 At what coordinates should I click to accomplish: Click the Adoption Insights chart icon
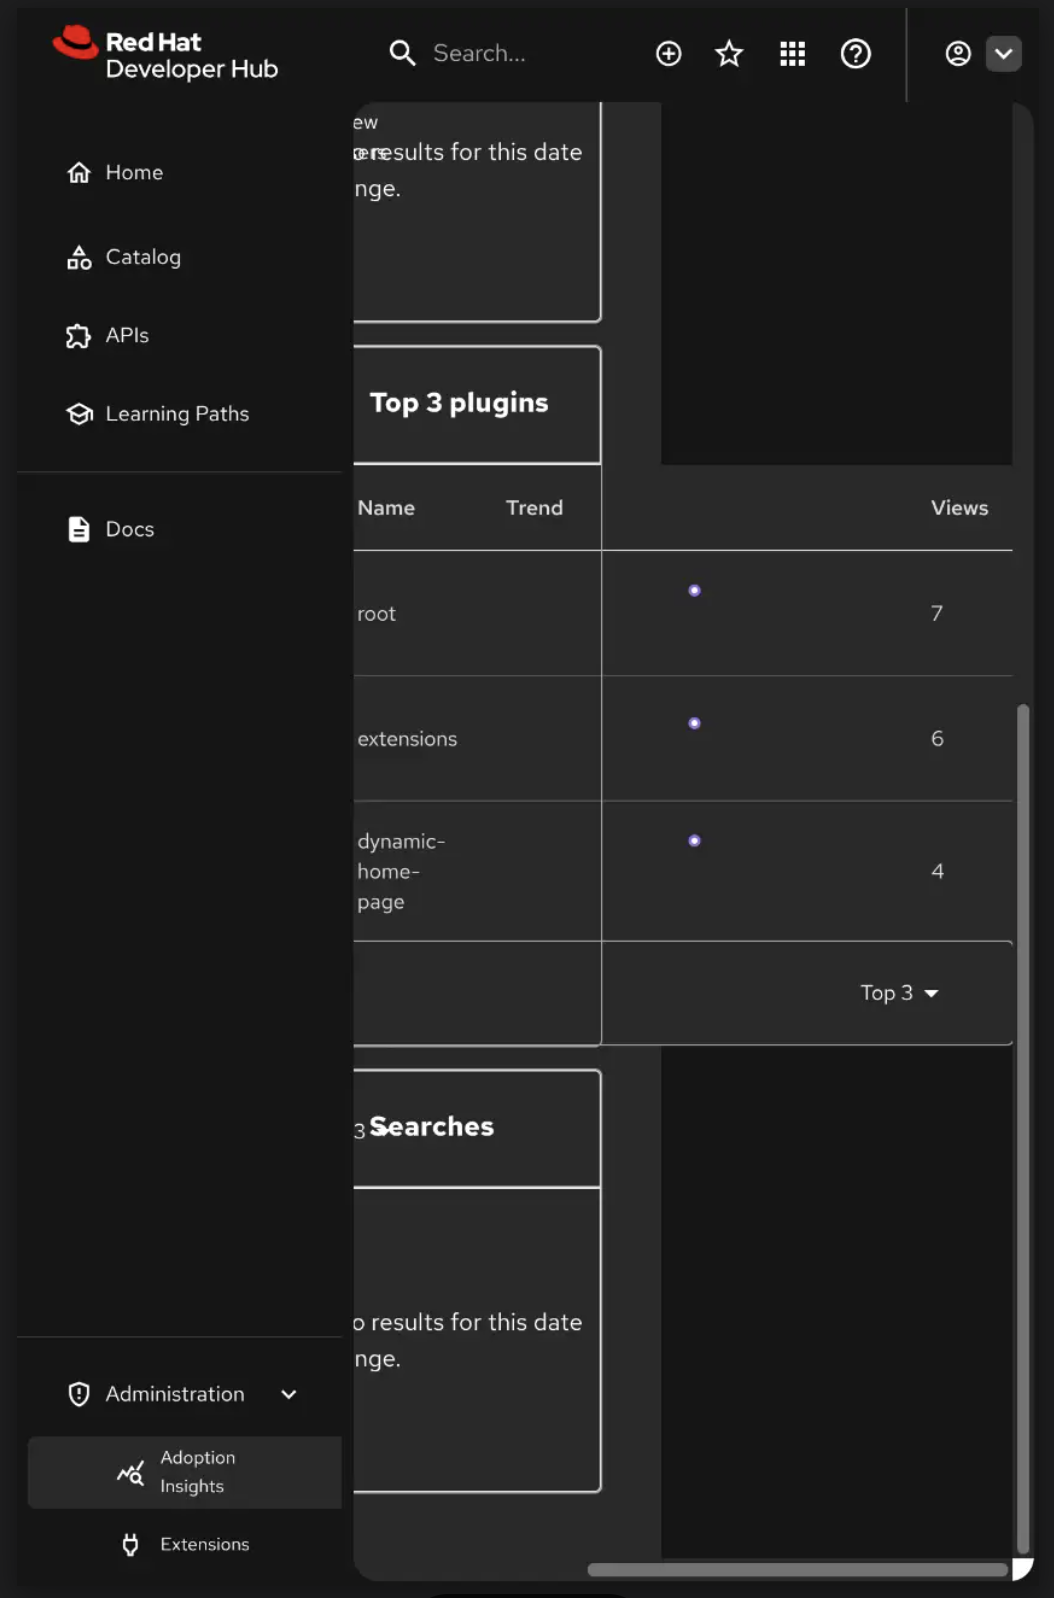[130, 1473]
